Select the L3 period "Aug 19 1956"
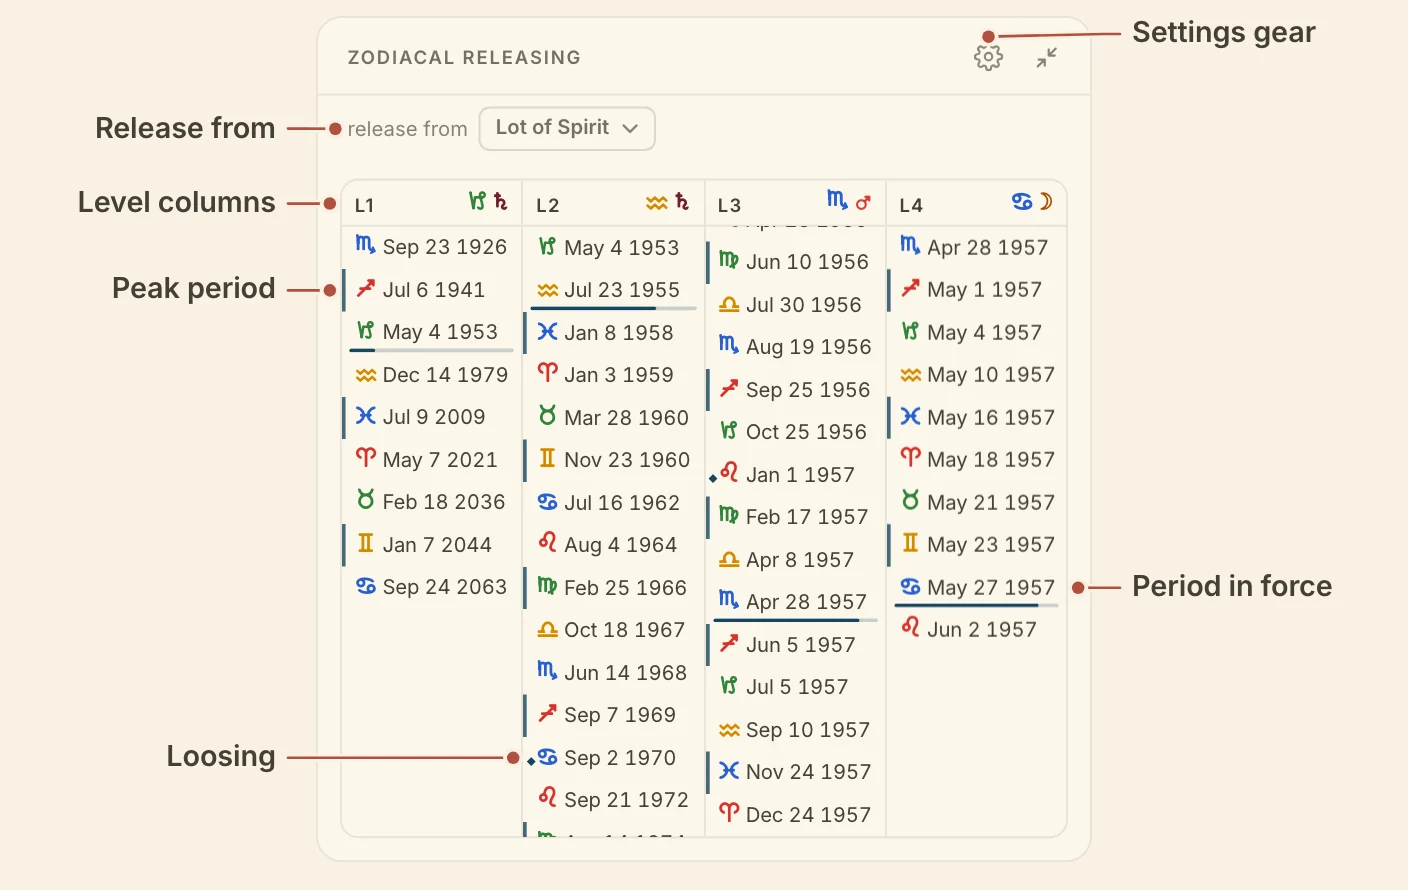The width and height of the screenshot is (1408, 890). (x=795, y=346)
